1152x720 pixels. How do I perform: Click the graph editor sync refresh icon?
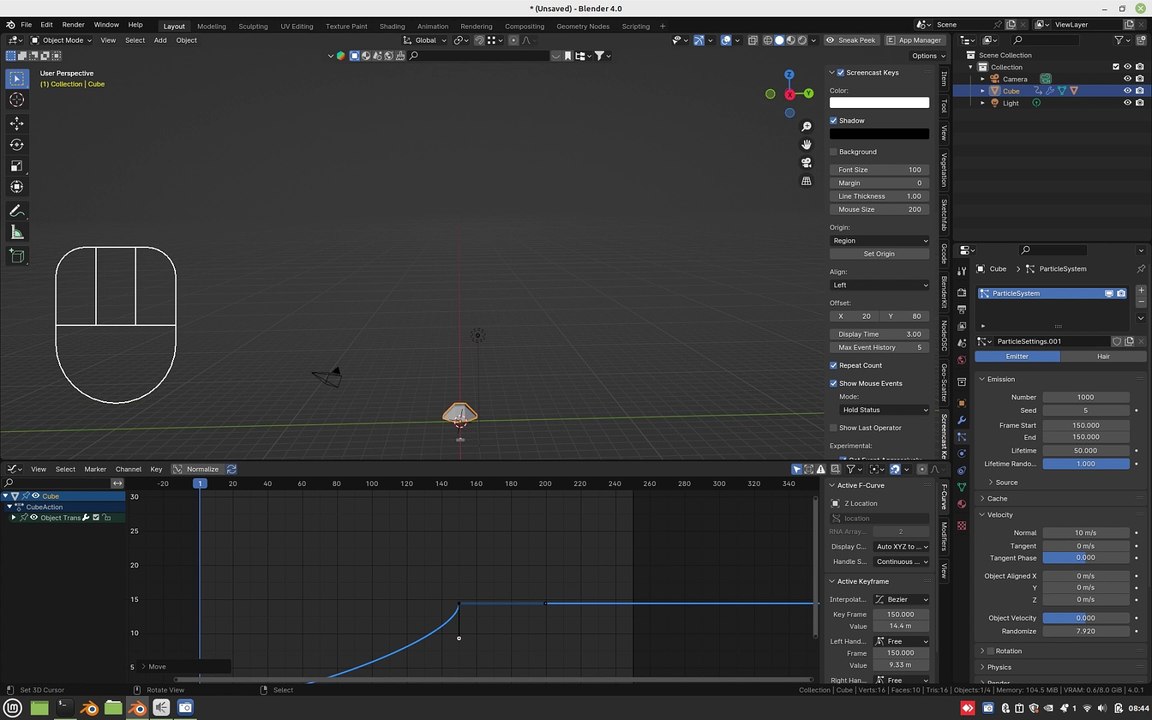[x=231, y=469]
